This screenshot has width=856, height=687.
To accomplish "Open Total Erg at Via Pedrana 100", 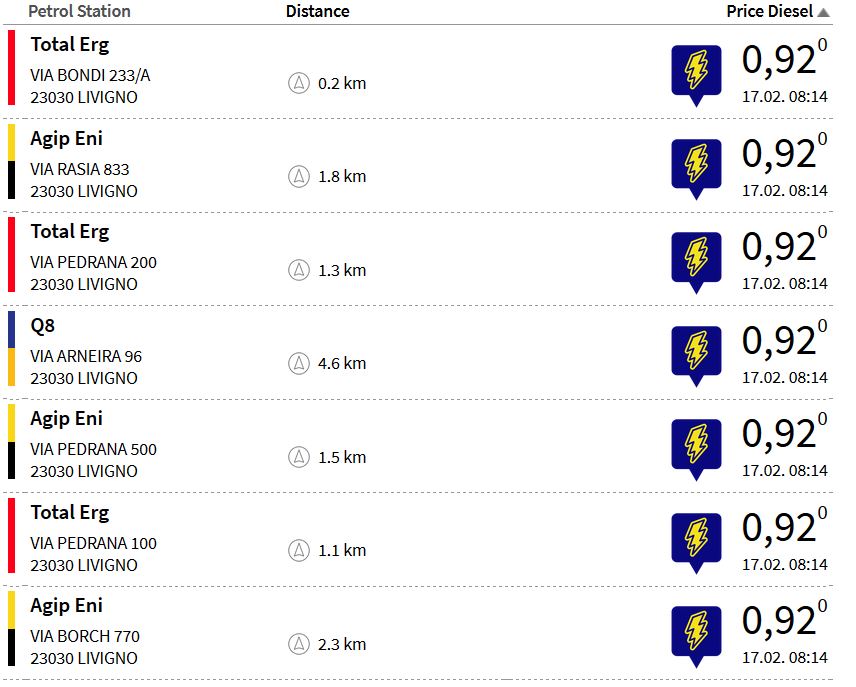I will point(69,513).
